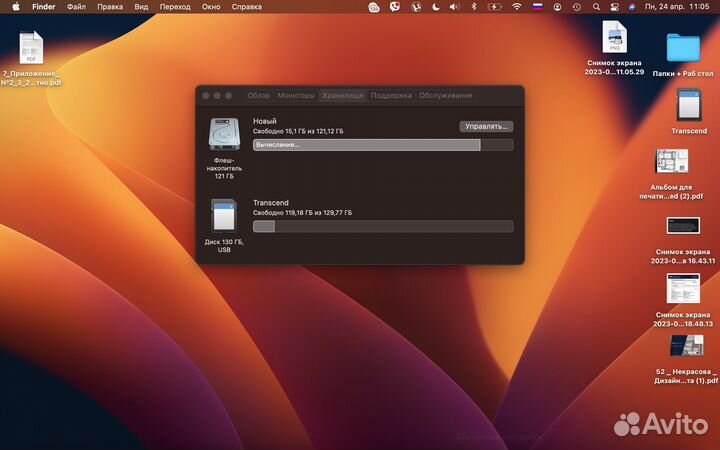
Task: Open the volume speaker icon
Action: pos(452,6)
